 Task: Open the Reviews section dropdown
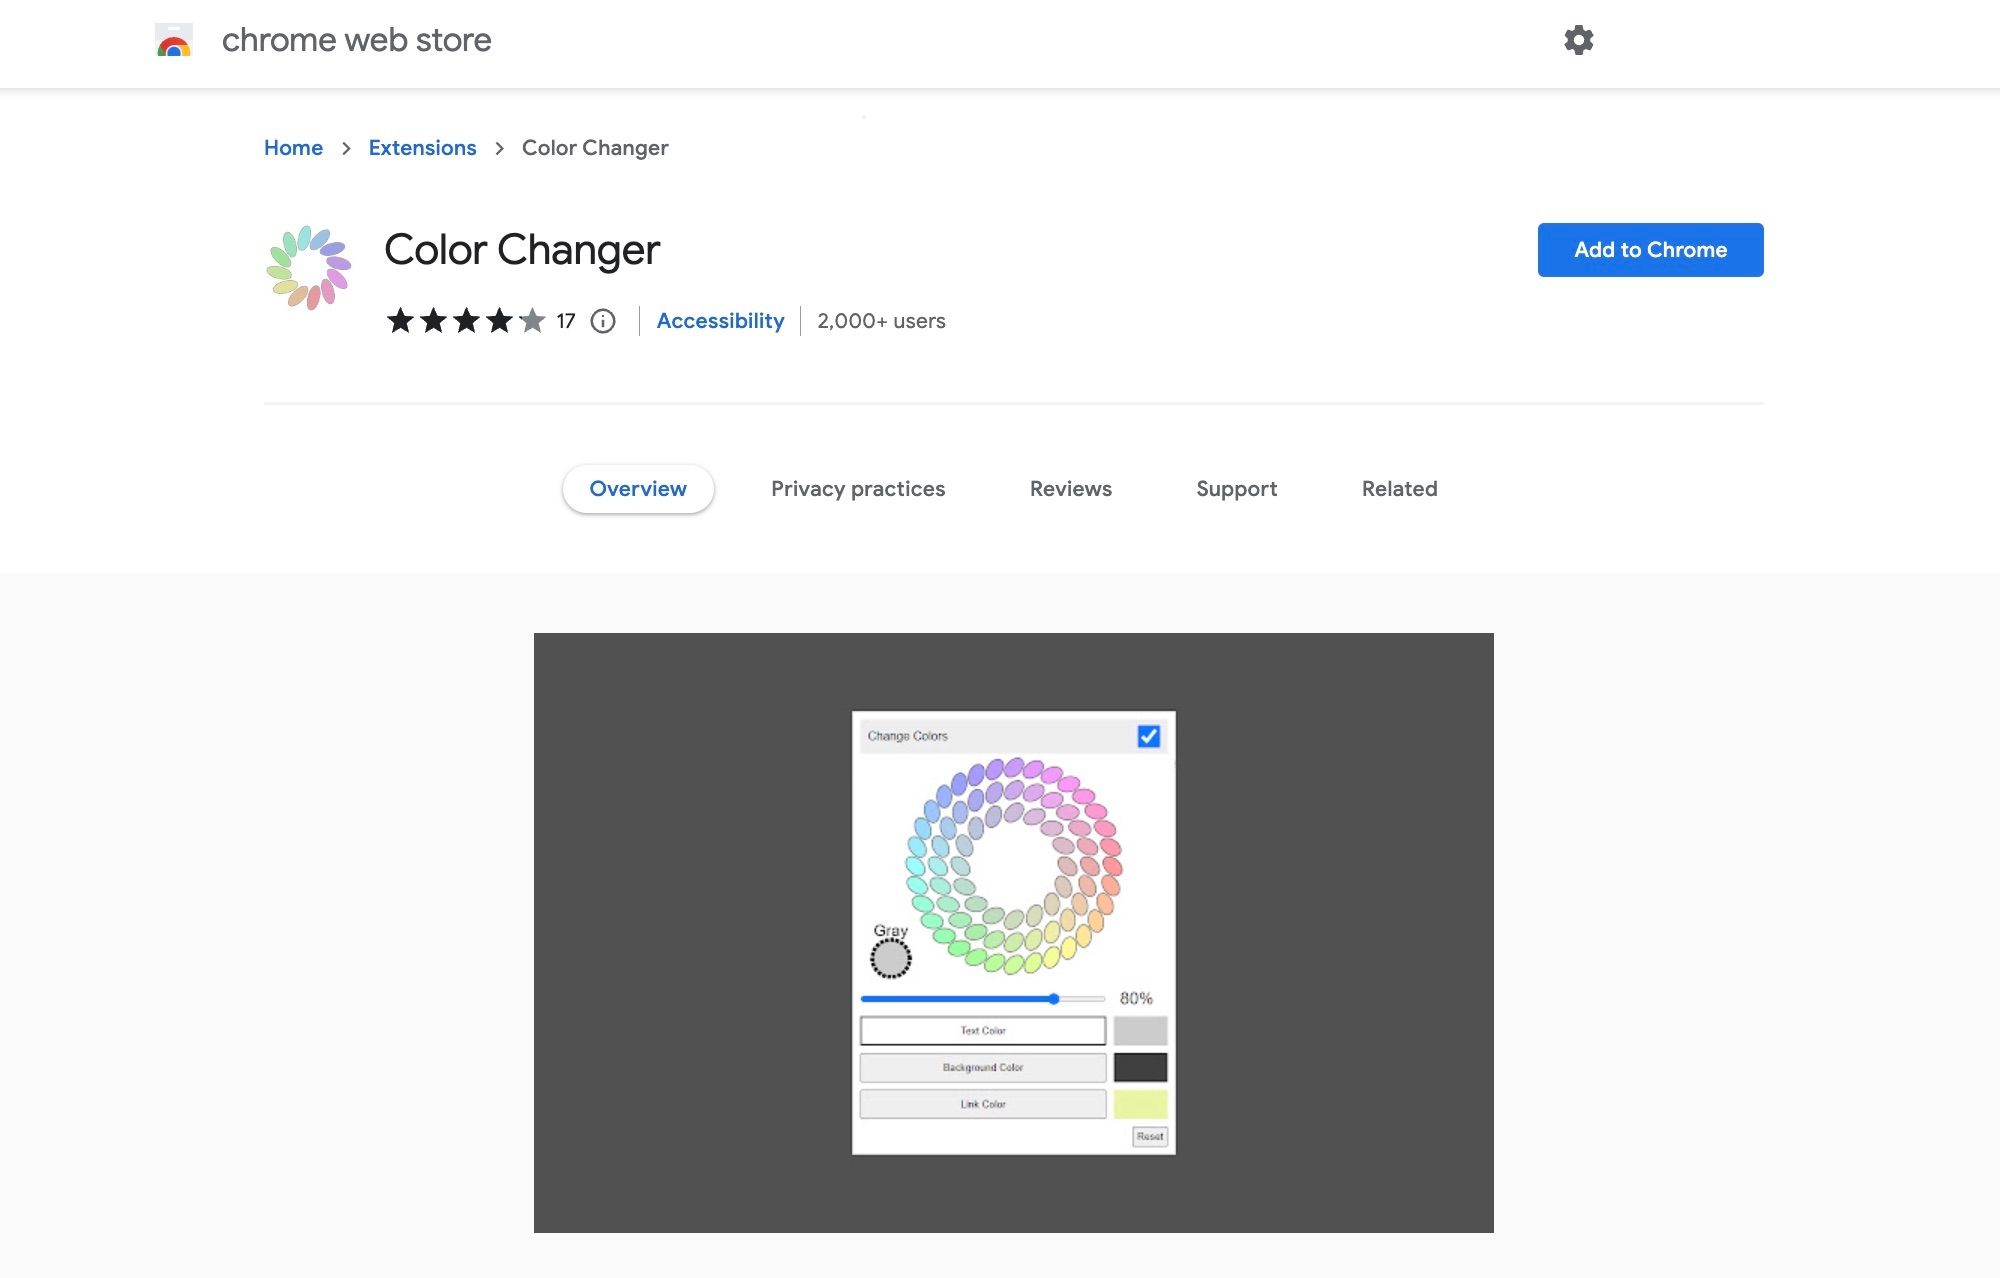coord(1070,488)
